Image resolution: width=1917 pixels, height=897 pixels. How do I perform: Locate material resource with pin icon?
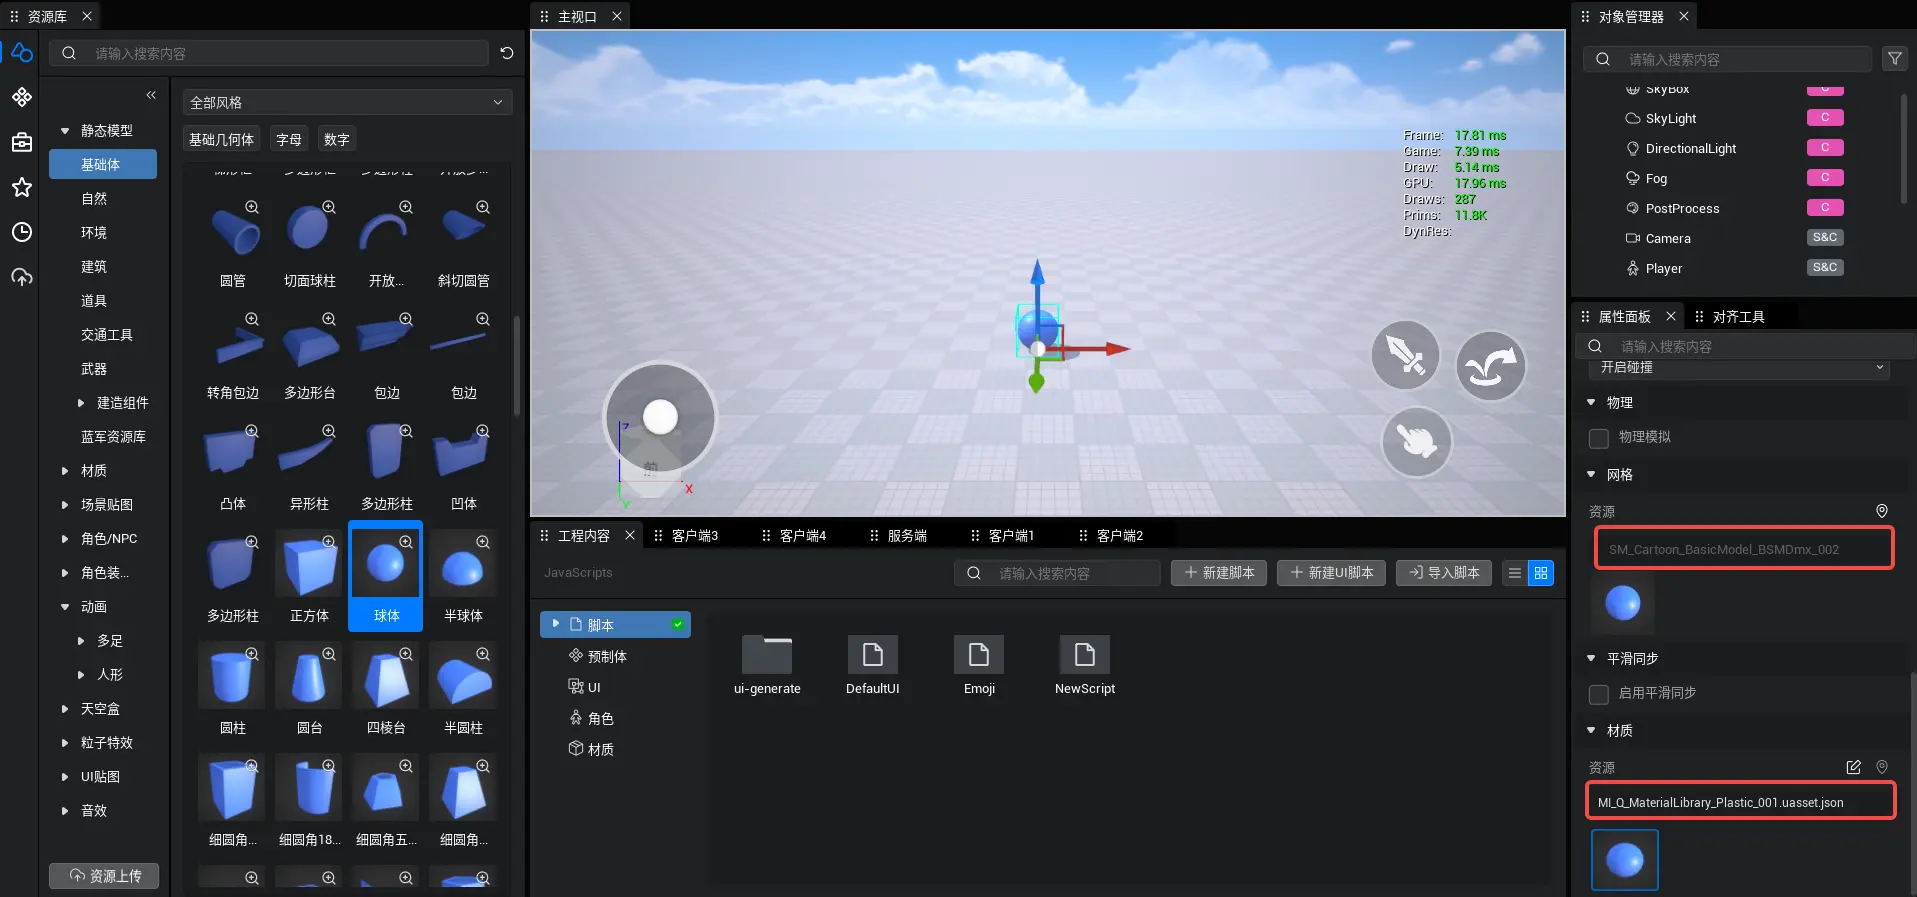point(1882,767)
